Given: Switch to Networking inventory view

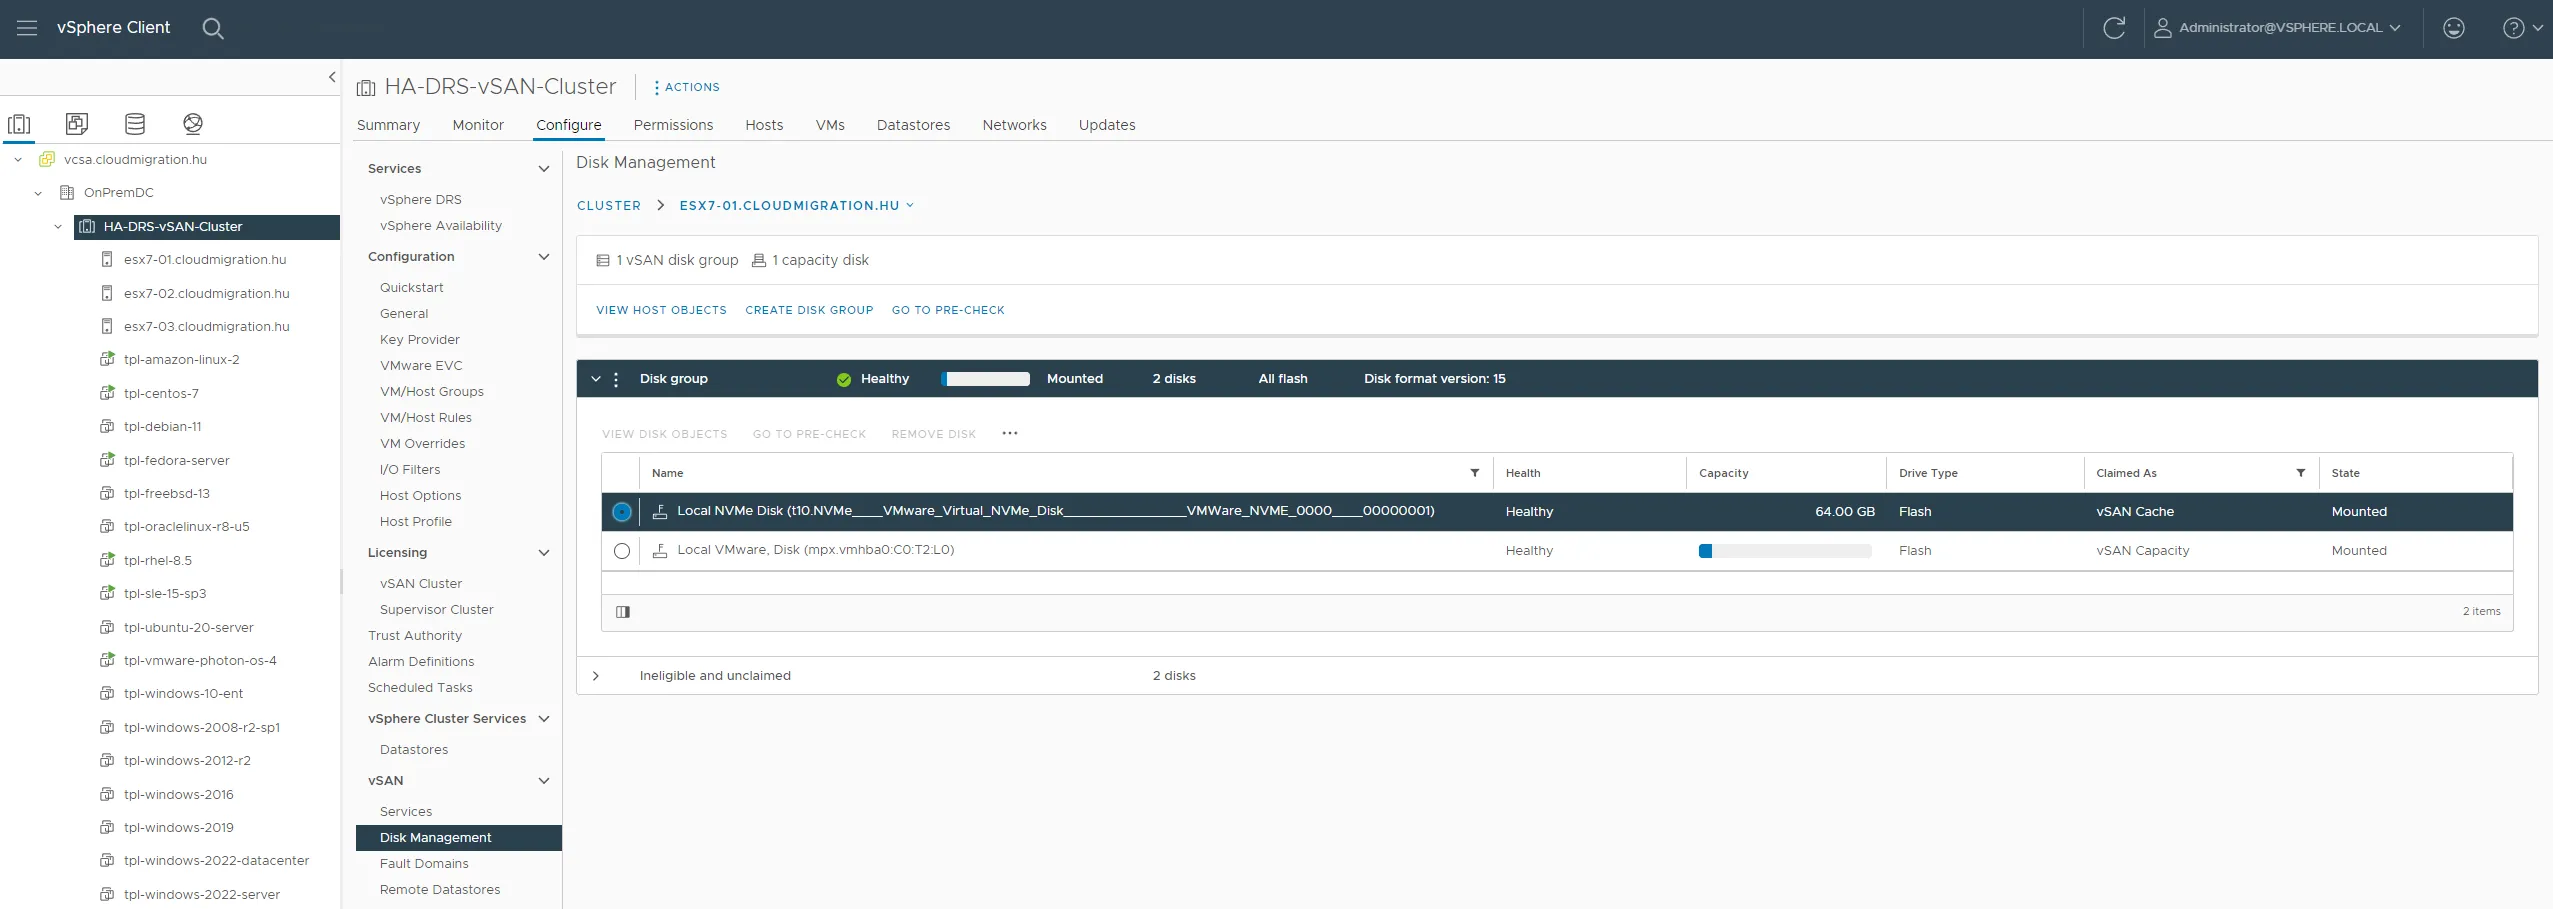Looking at the screenshot, I should click(193, 124).
